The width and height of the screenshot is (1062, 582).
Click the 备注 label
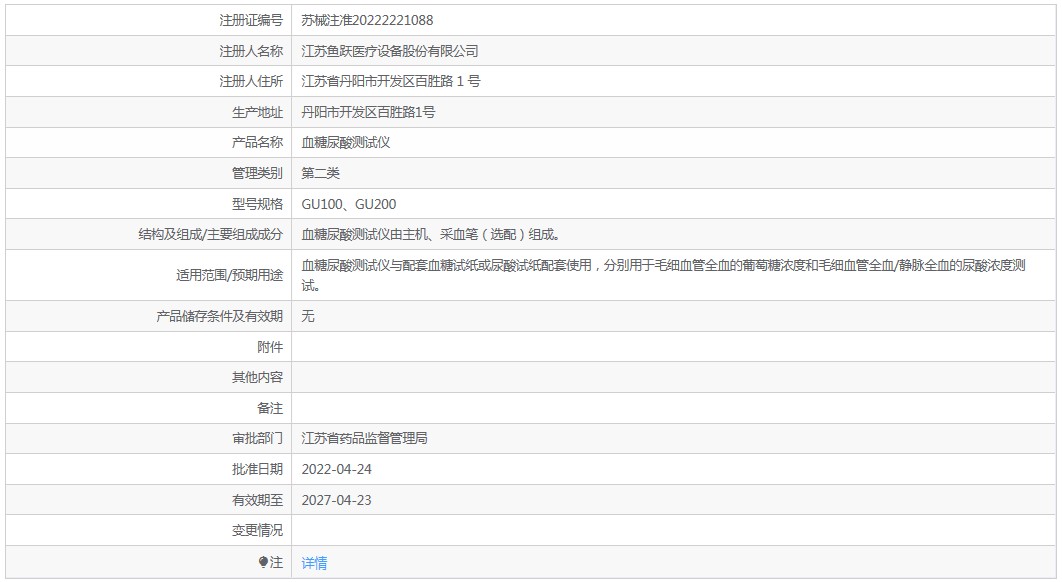270,408
